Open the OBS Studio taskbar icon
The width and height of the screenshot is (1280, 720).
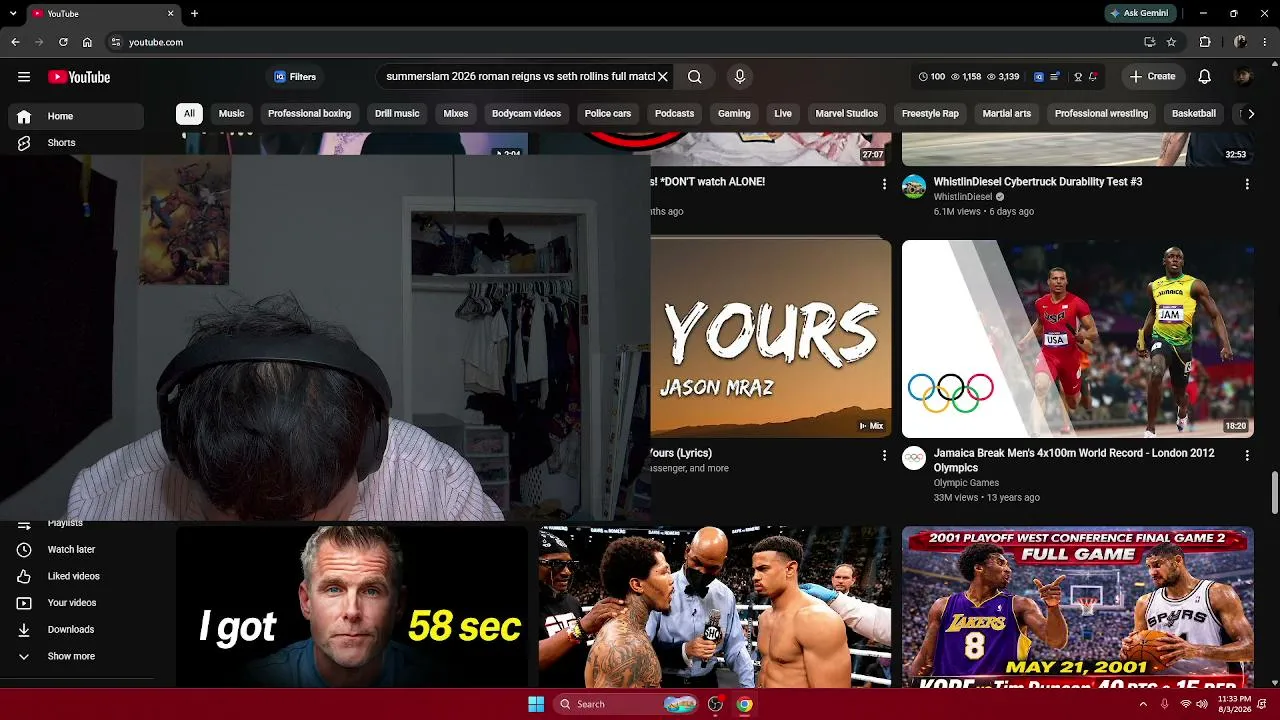(x=715, y=704)
